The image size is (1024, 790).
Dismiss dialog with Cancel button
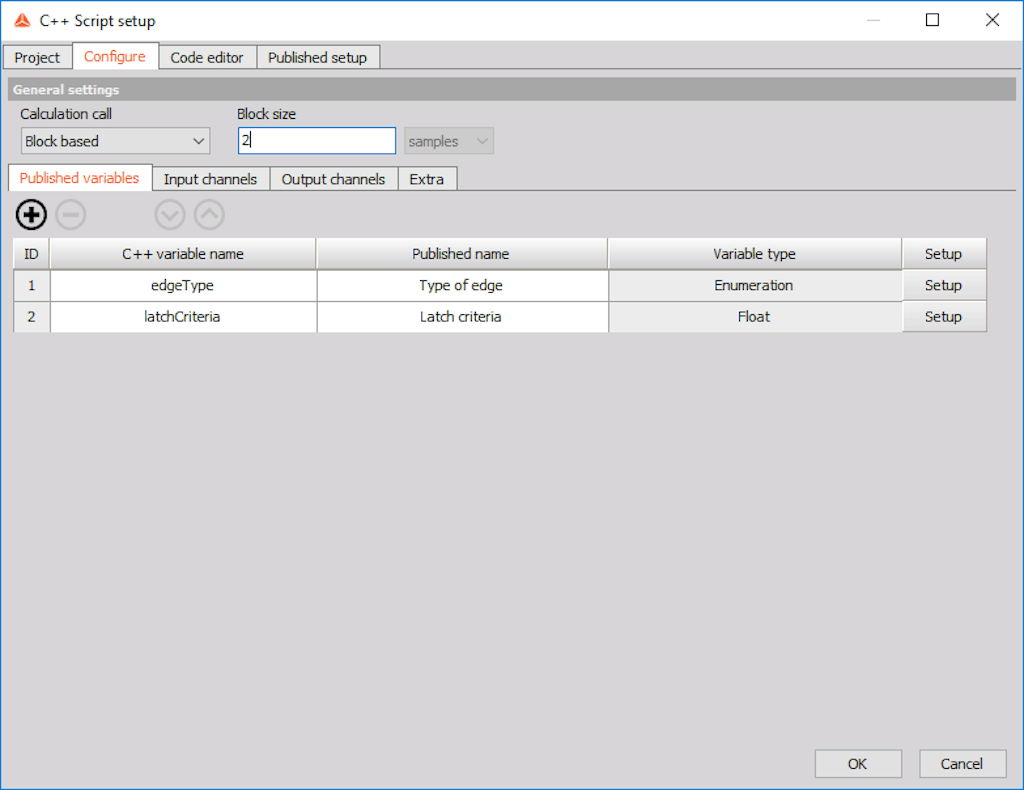click(x=962, y=764)
